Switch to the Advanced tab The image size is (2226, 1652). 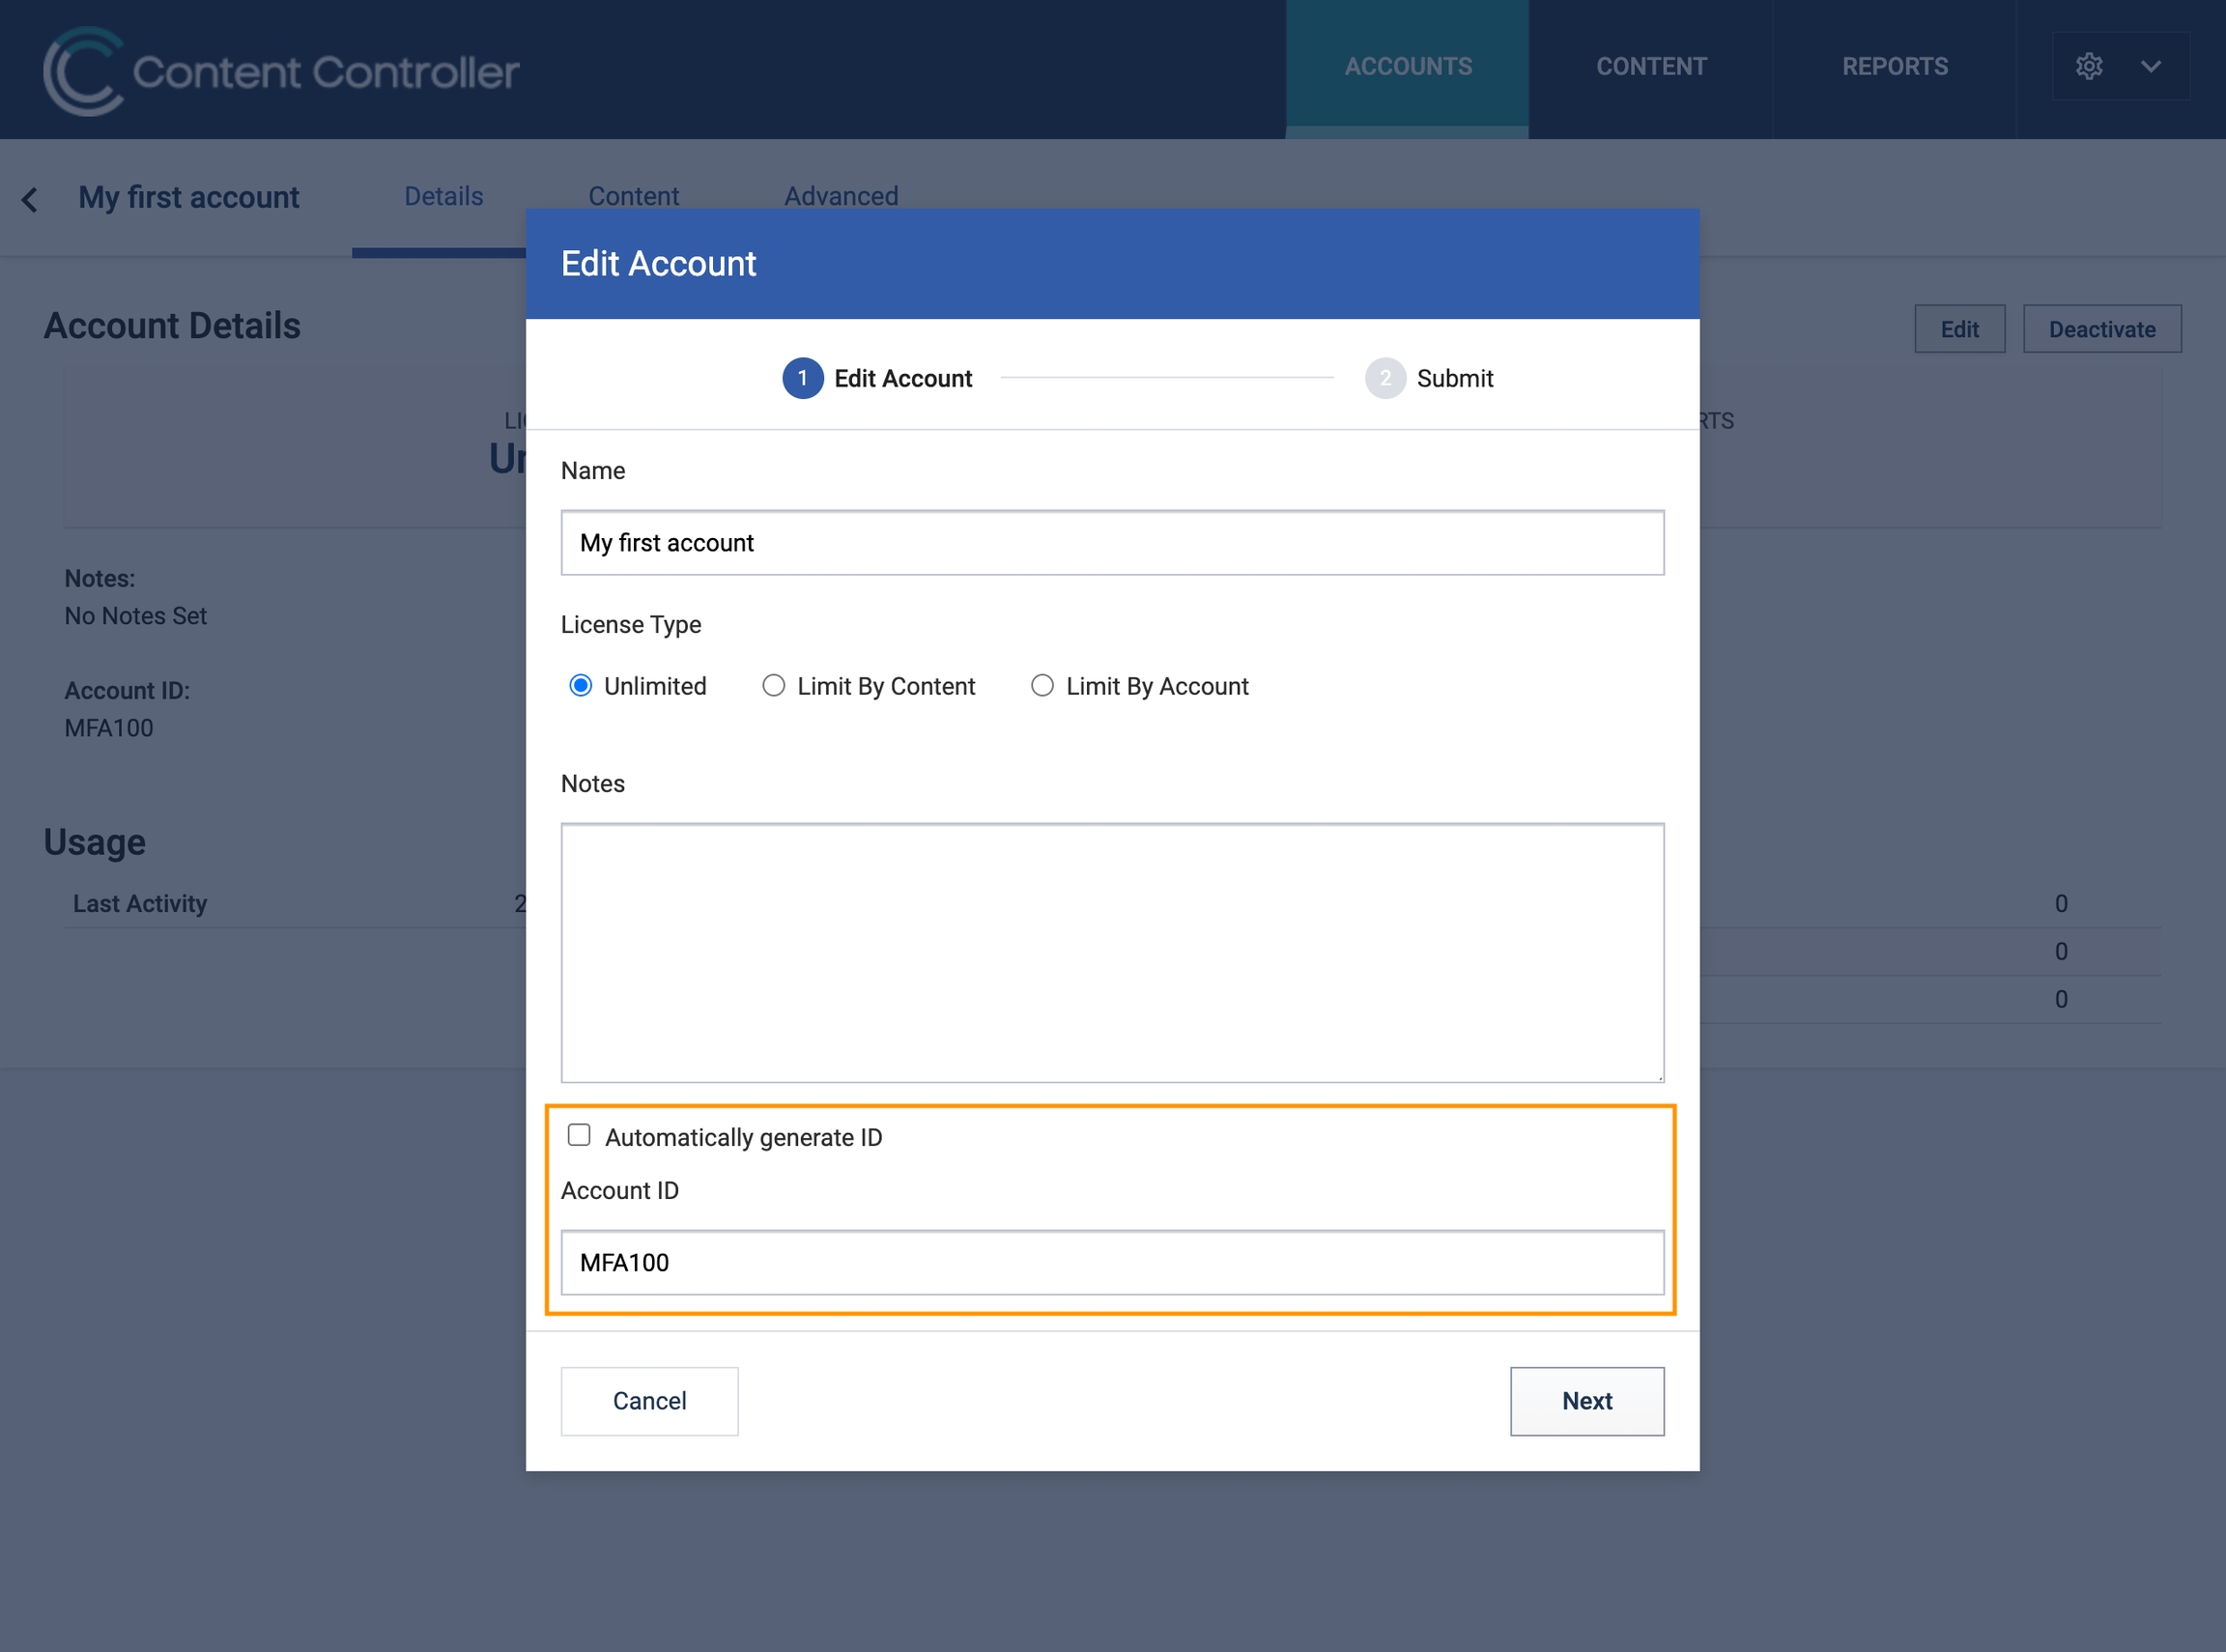841,196
